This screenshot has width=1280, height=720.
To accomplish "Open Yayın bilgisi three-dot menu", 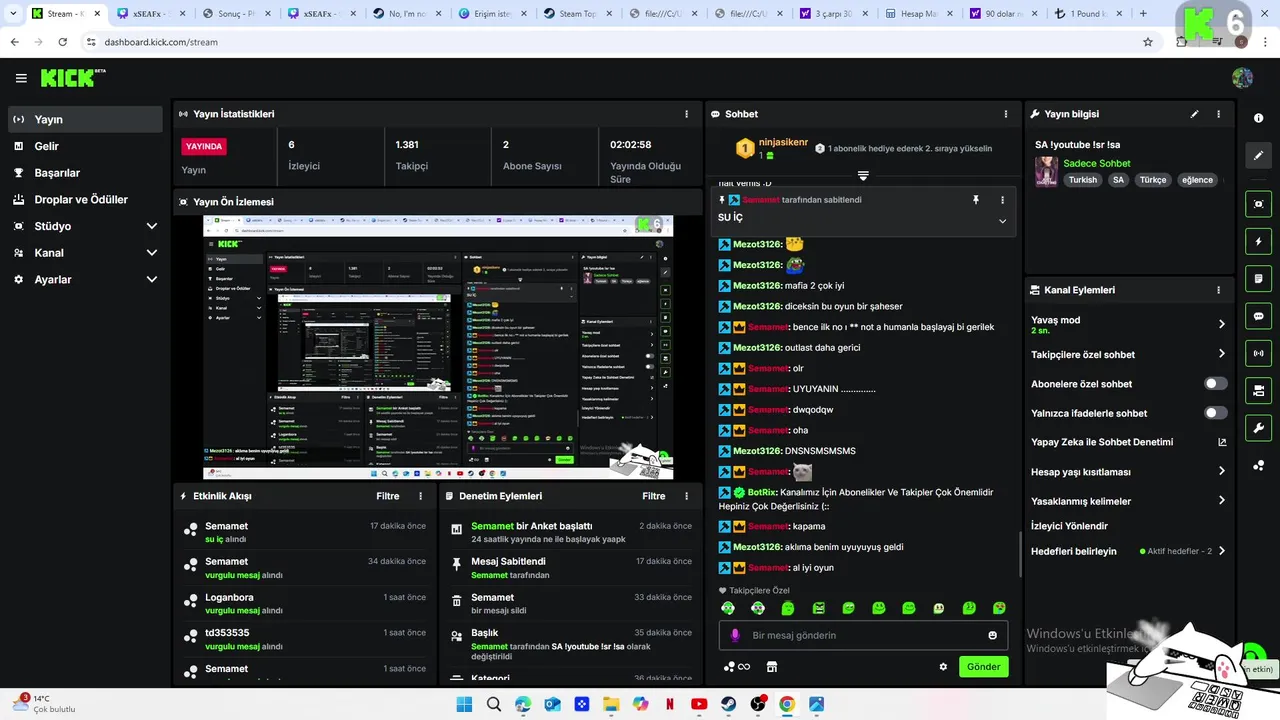I will [1218, 114].
